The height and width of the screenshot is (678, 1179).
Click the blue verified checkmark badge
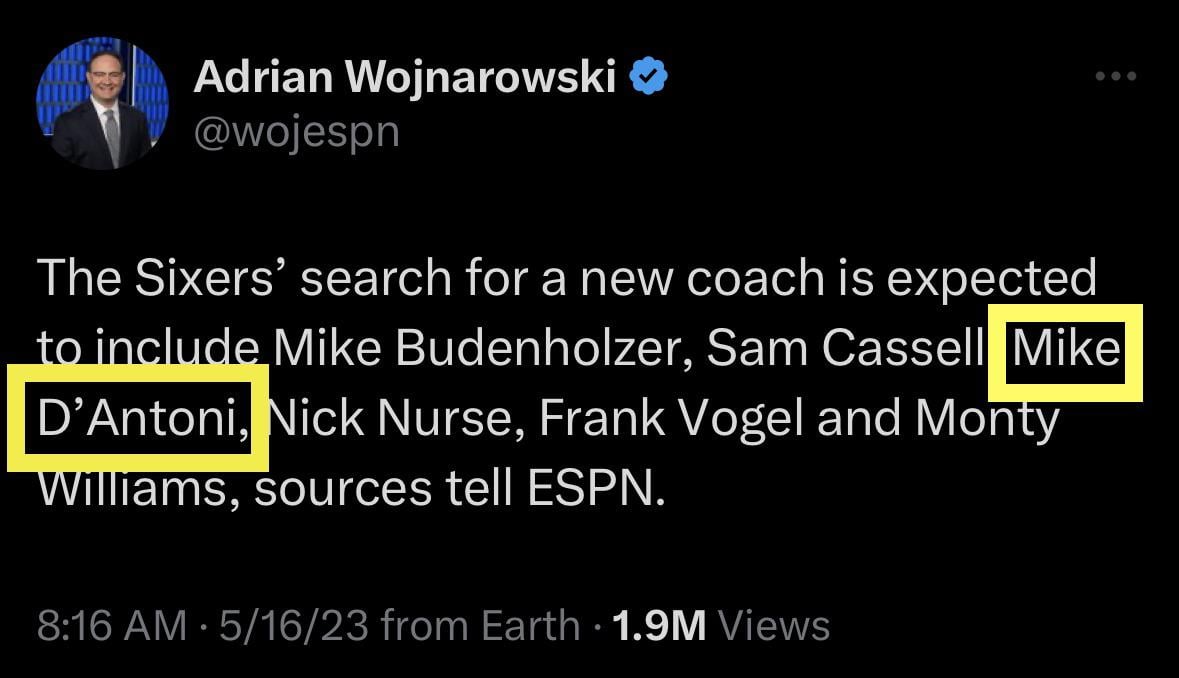point(651,76)
